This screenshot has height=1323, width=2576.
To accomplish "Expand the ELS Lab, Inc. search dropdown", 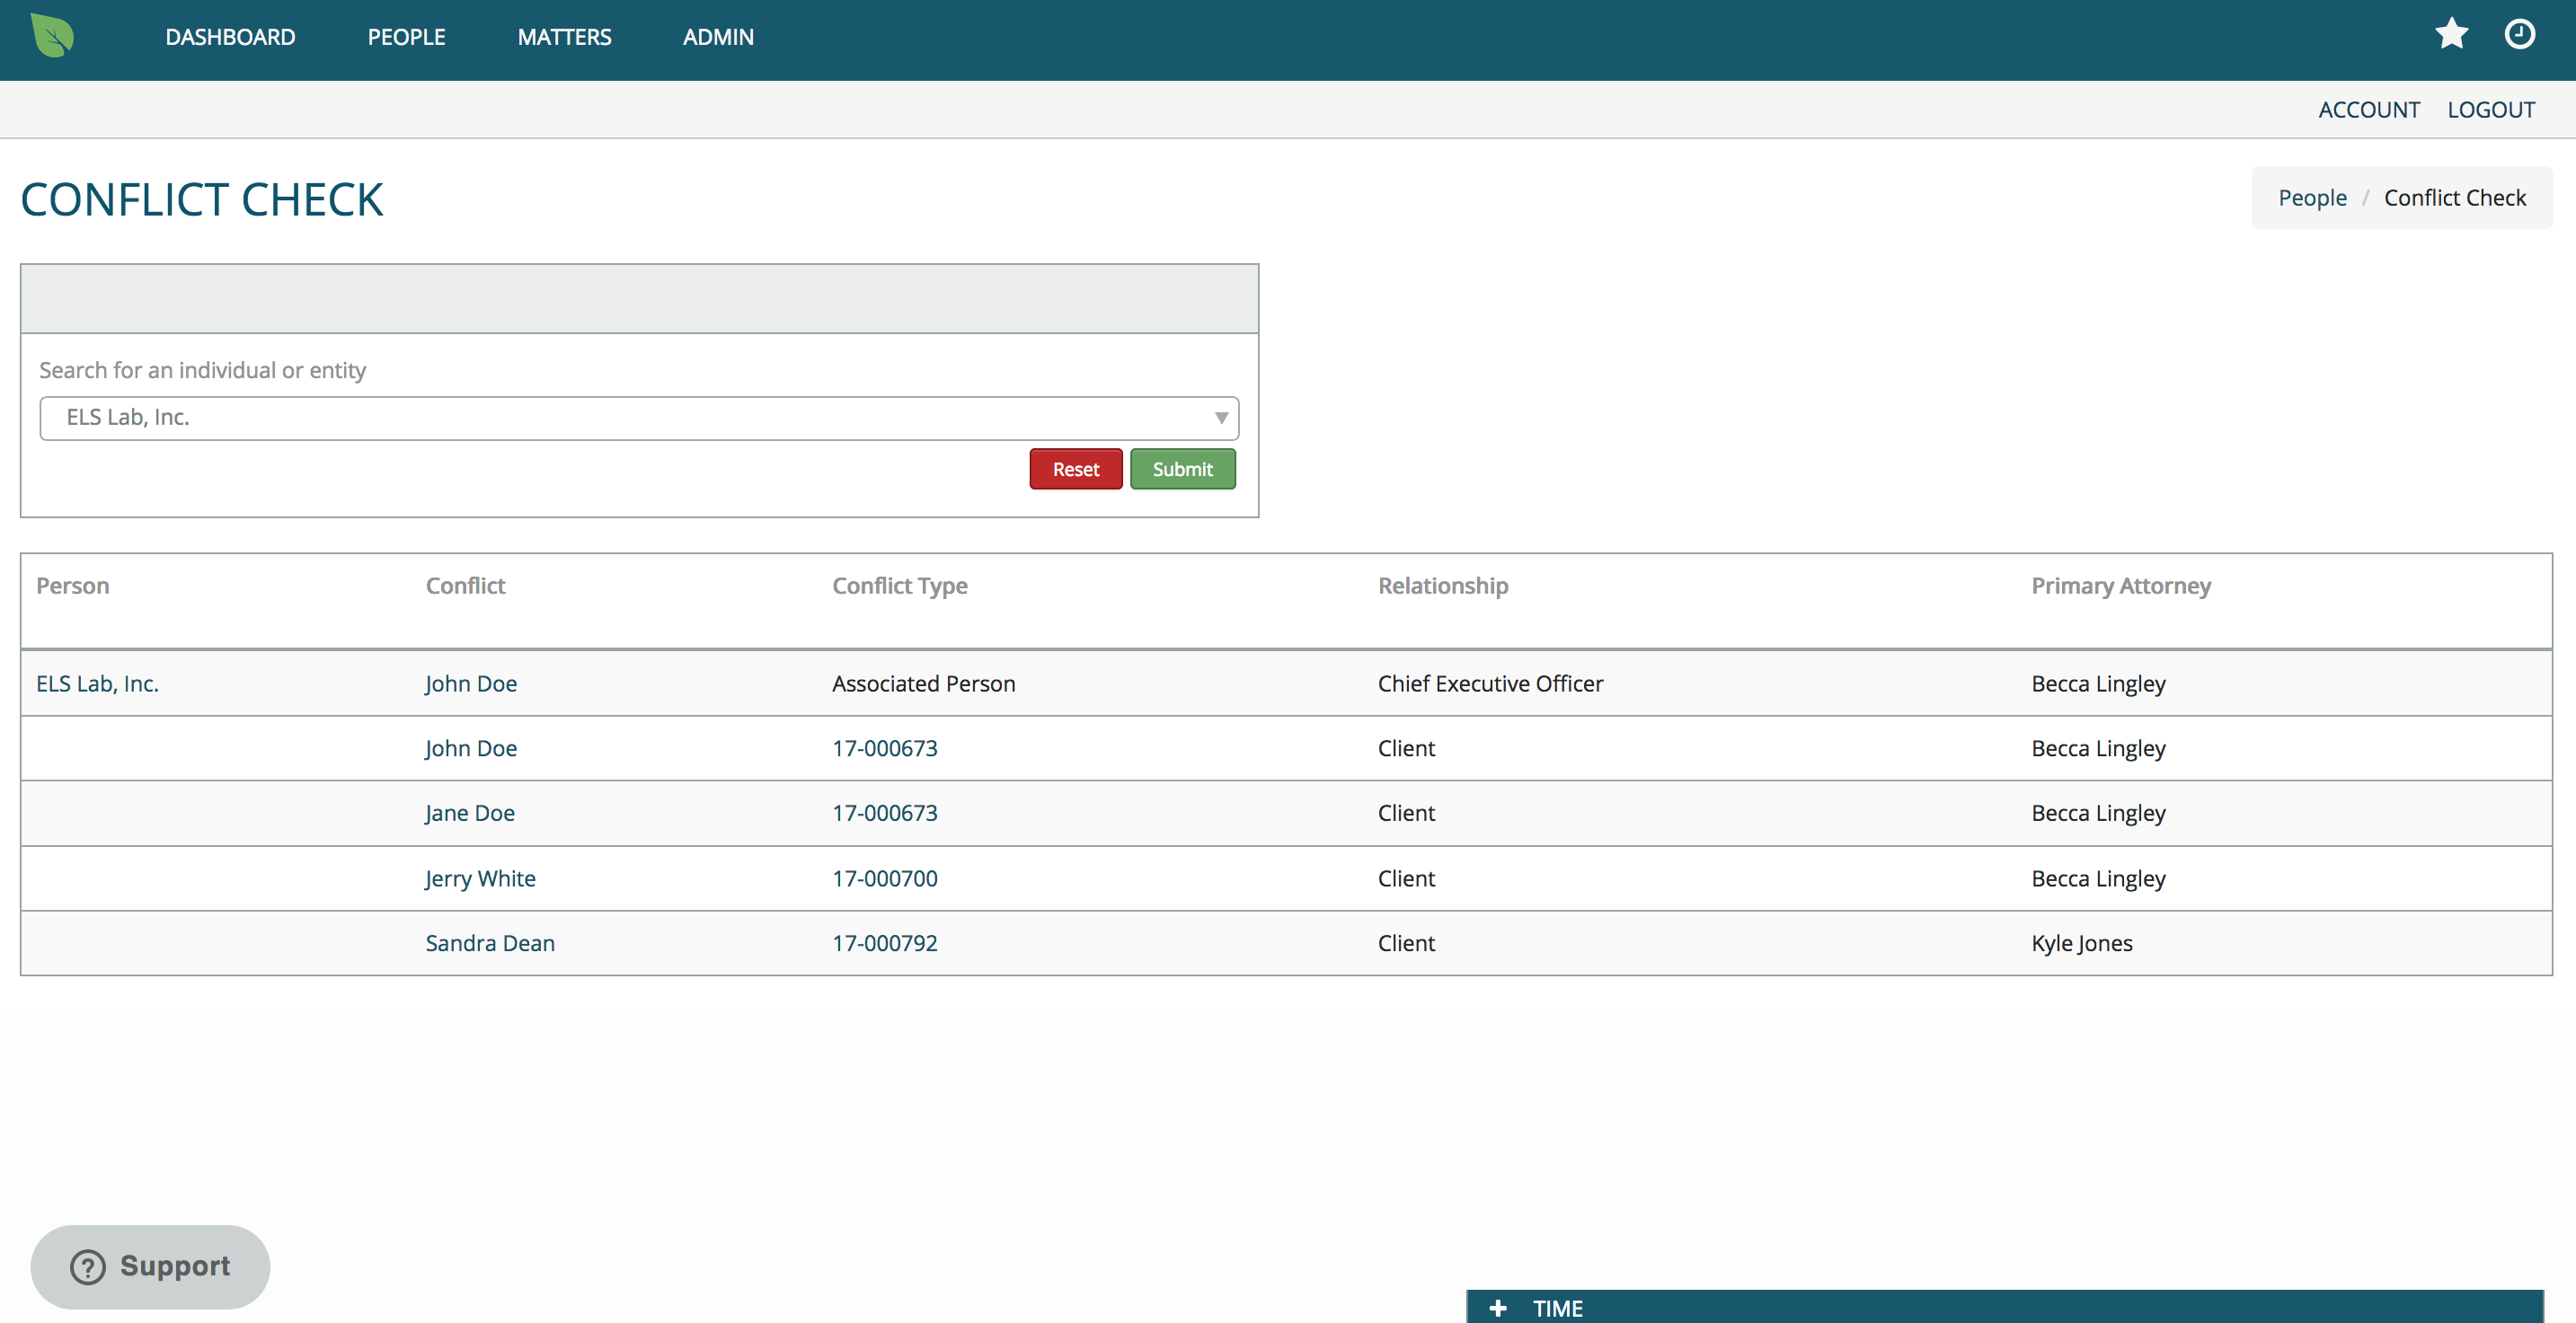I will [x=1220, y=418].
